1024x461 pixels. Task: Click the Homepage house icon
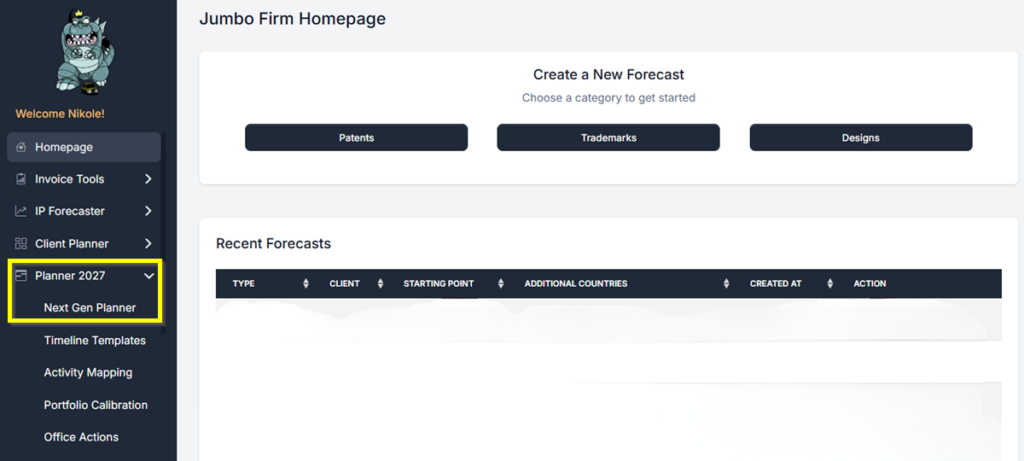21,147
